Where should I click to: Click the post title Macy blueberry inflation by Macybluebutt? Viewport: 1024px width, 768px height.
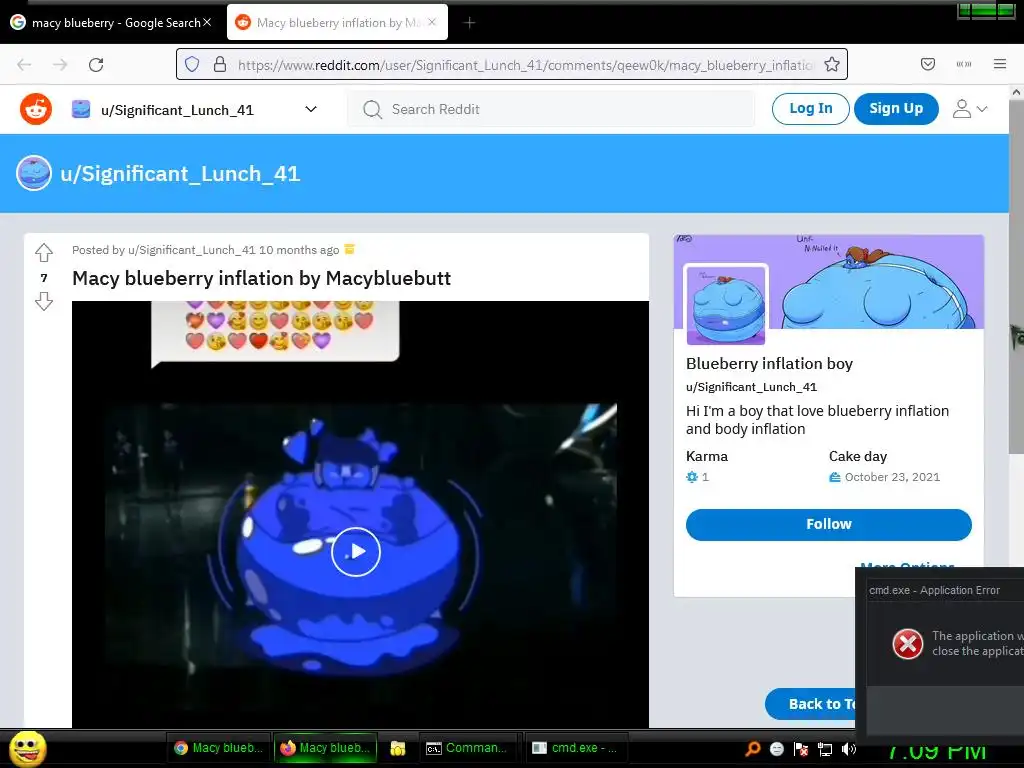tap(261, 278)
